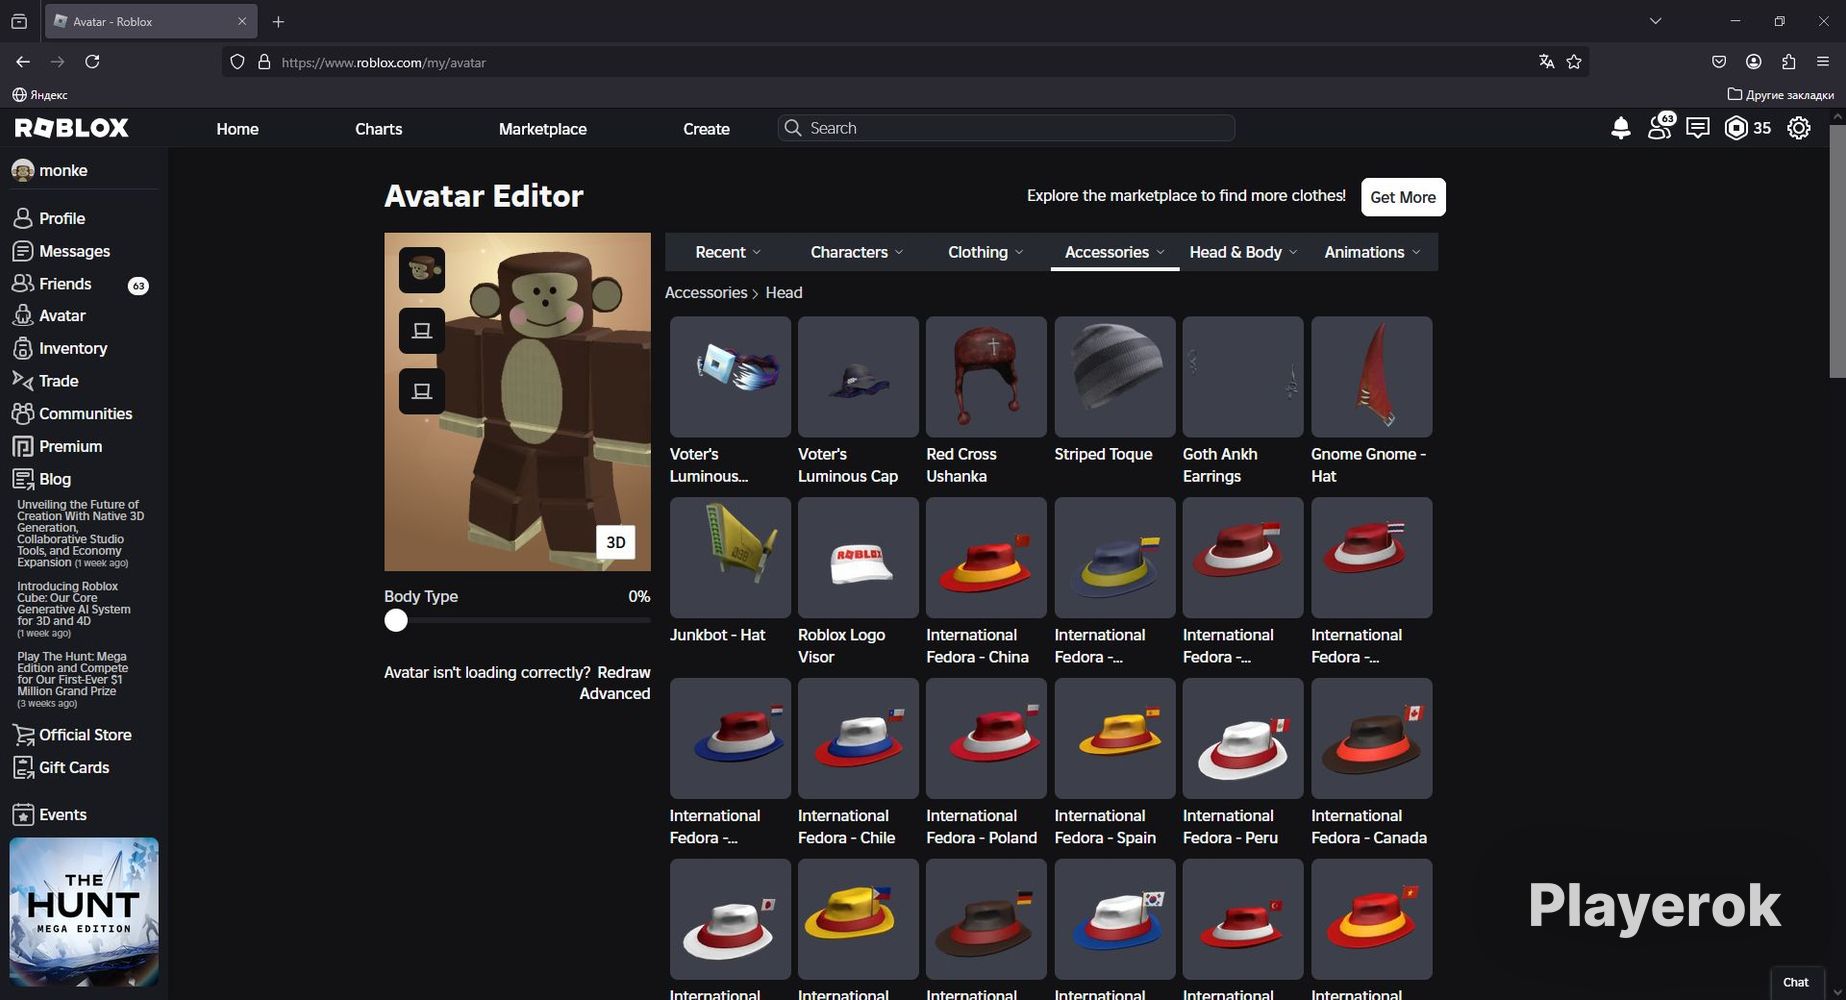
Task: Open the Яндекс bookmark
Action: pos(40,95)
